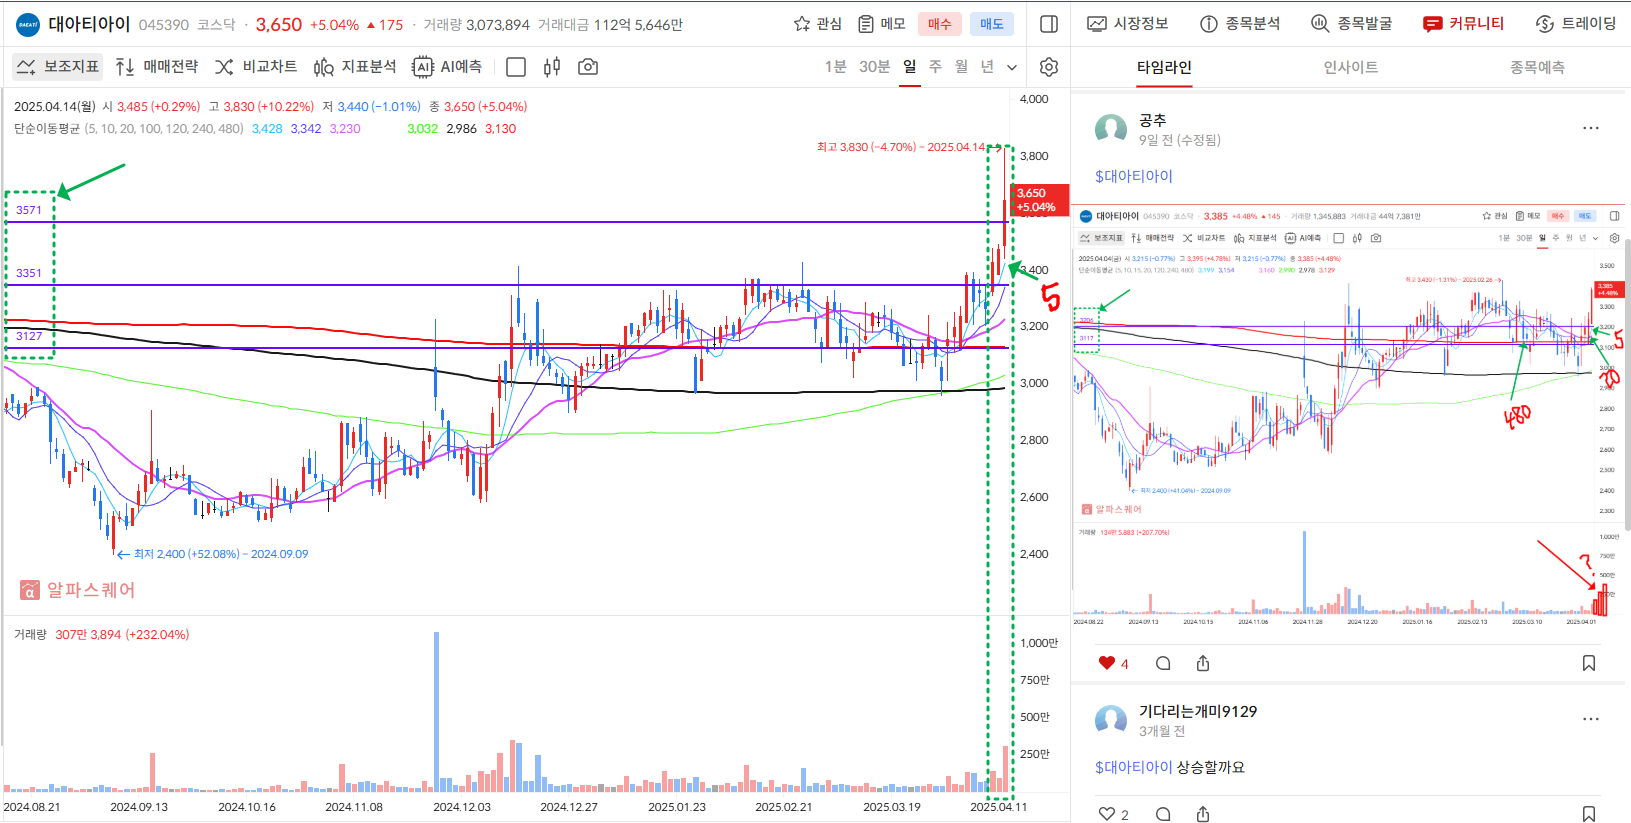Switch to 인사이트 tab

1351,67
